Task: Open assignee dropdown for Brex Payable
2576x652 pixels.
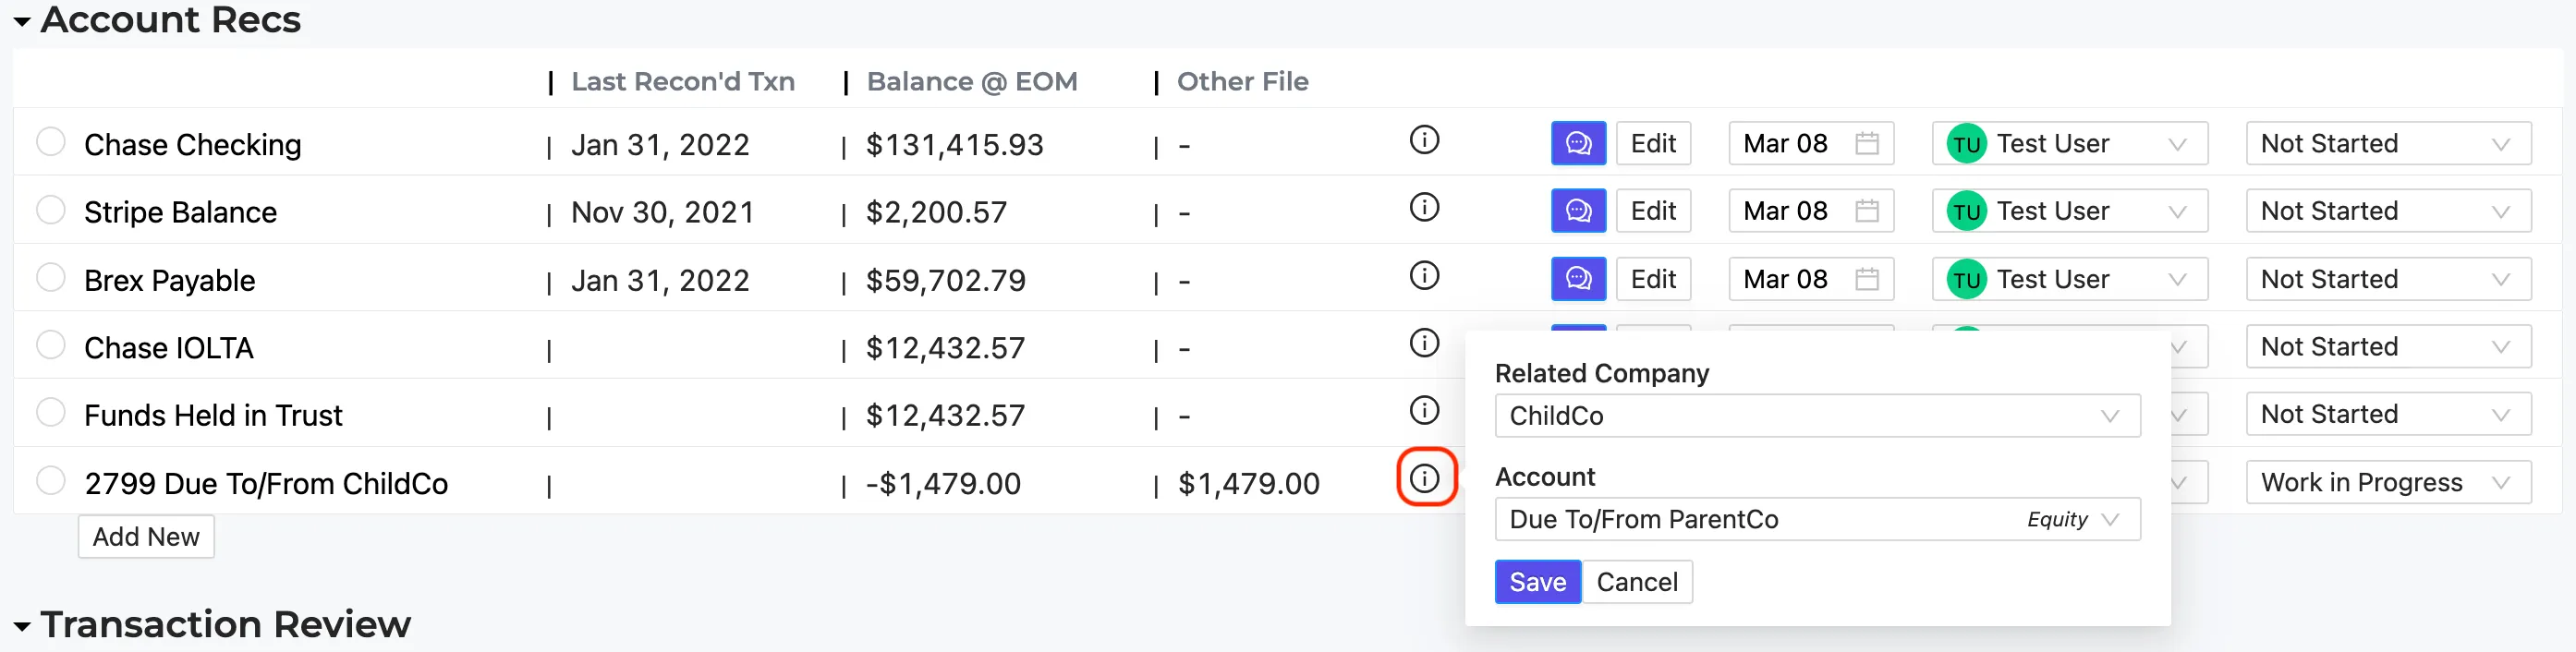Action: [2069, 279]
